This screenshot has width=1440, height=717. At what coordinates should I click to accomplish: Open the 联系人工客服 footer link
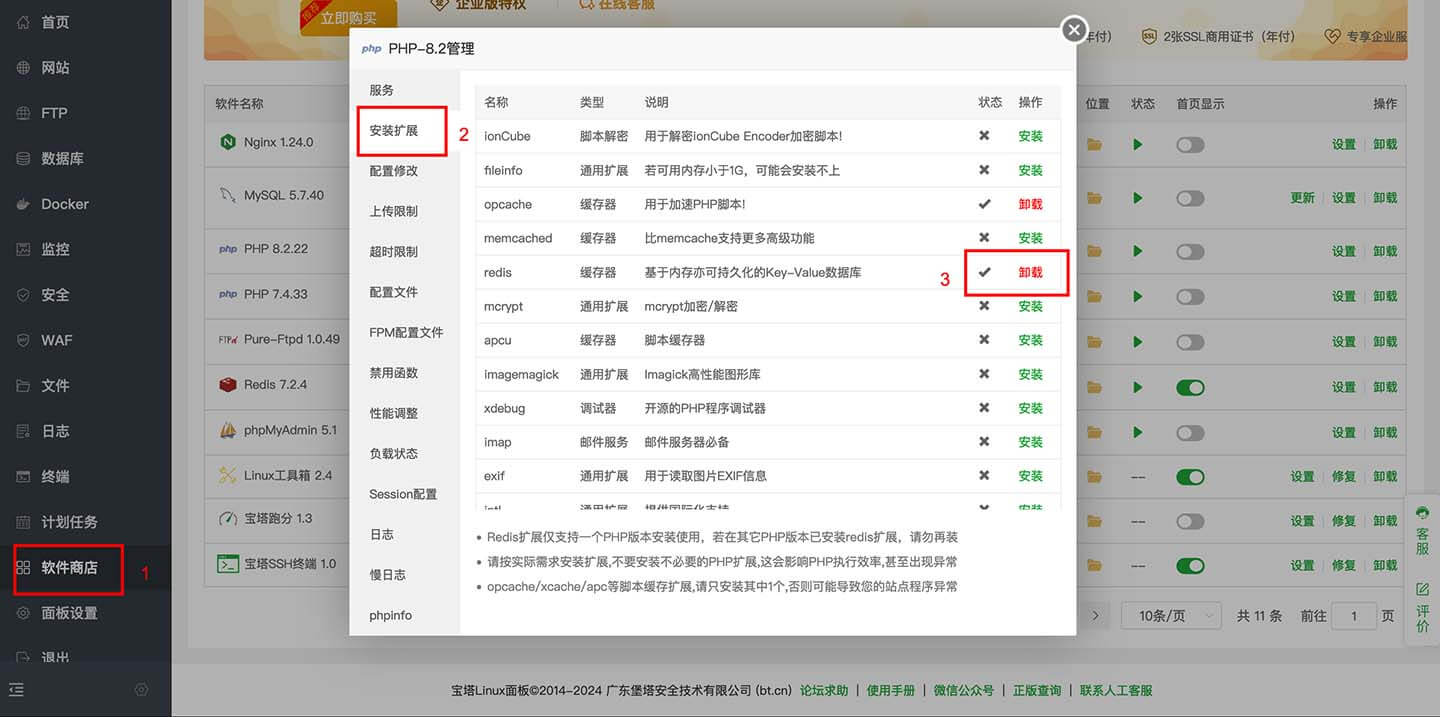(1116, 690)
